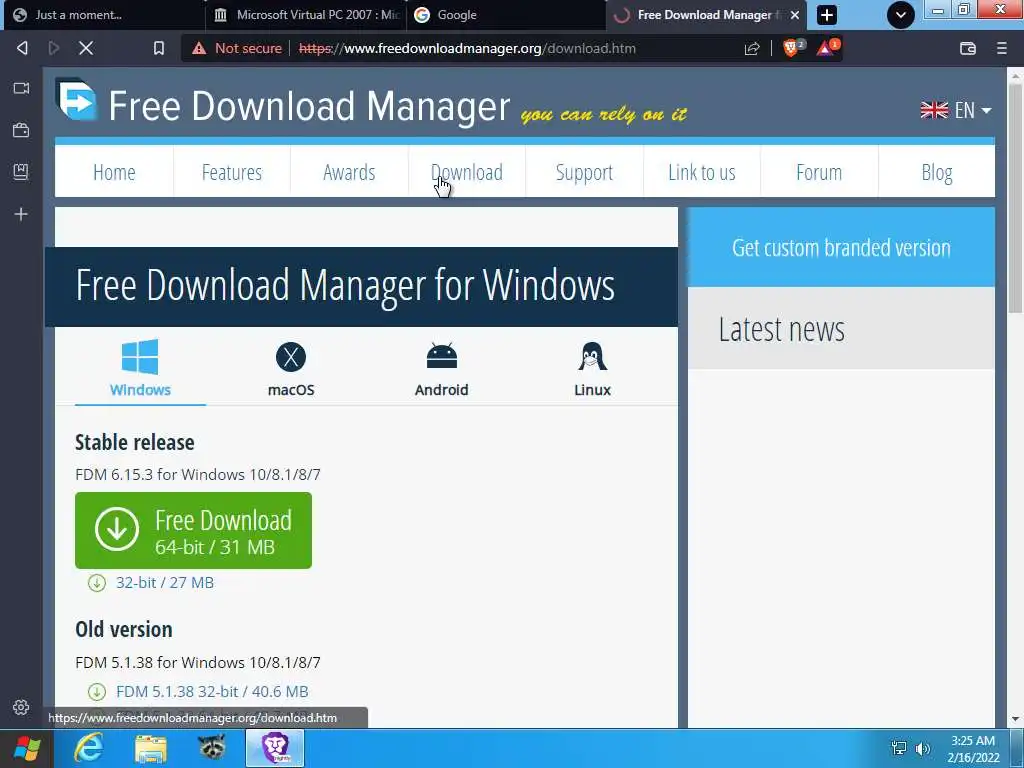The width and height of the screenshot is (1024, 768).
Task: Open a new tab with the plus button
Action: [827, 15]
